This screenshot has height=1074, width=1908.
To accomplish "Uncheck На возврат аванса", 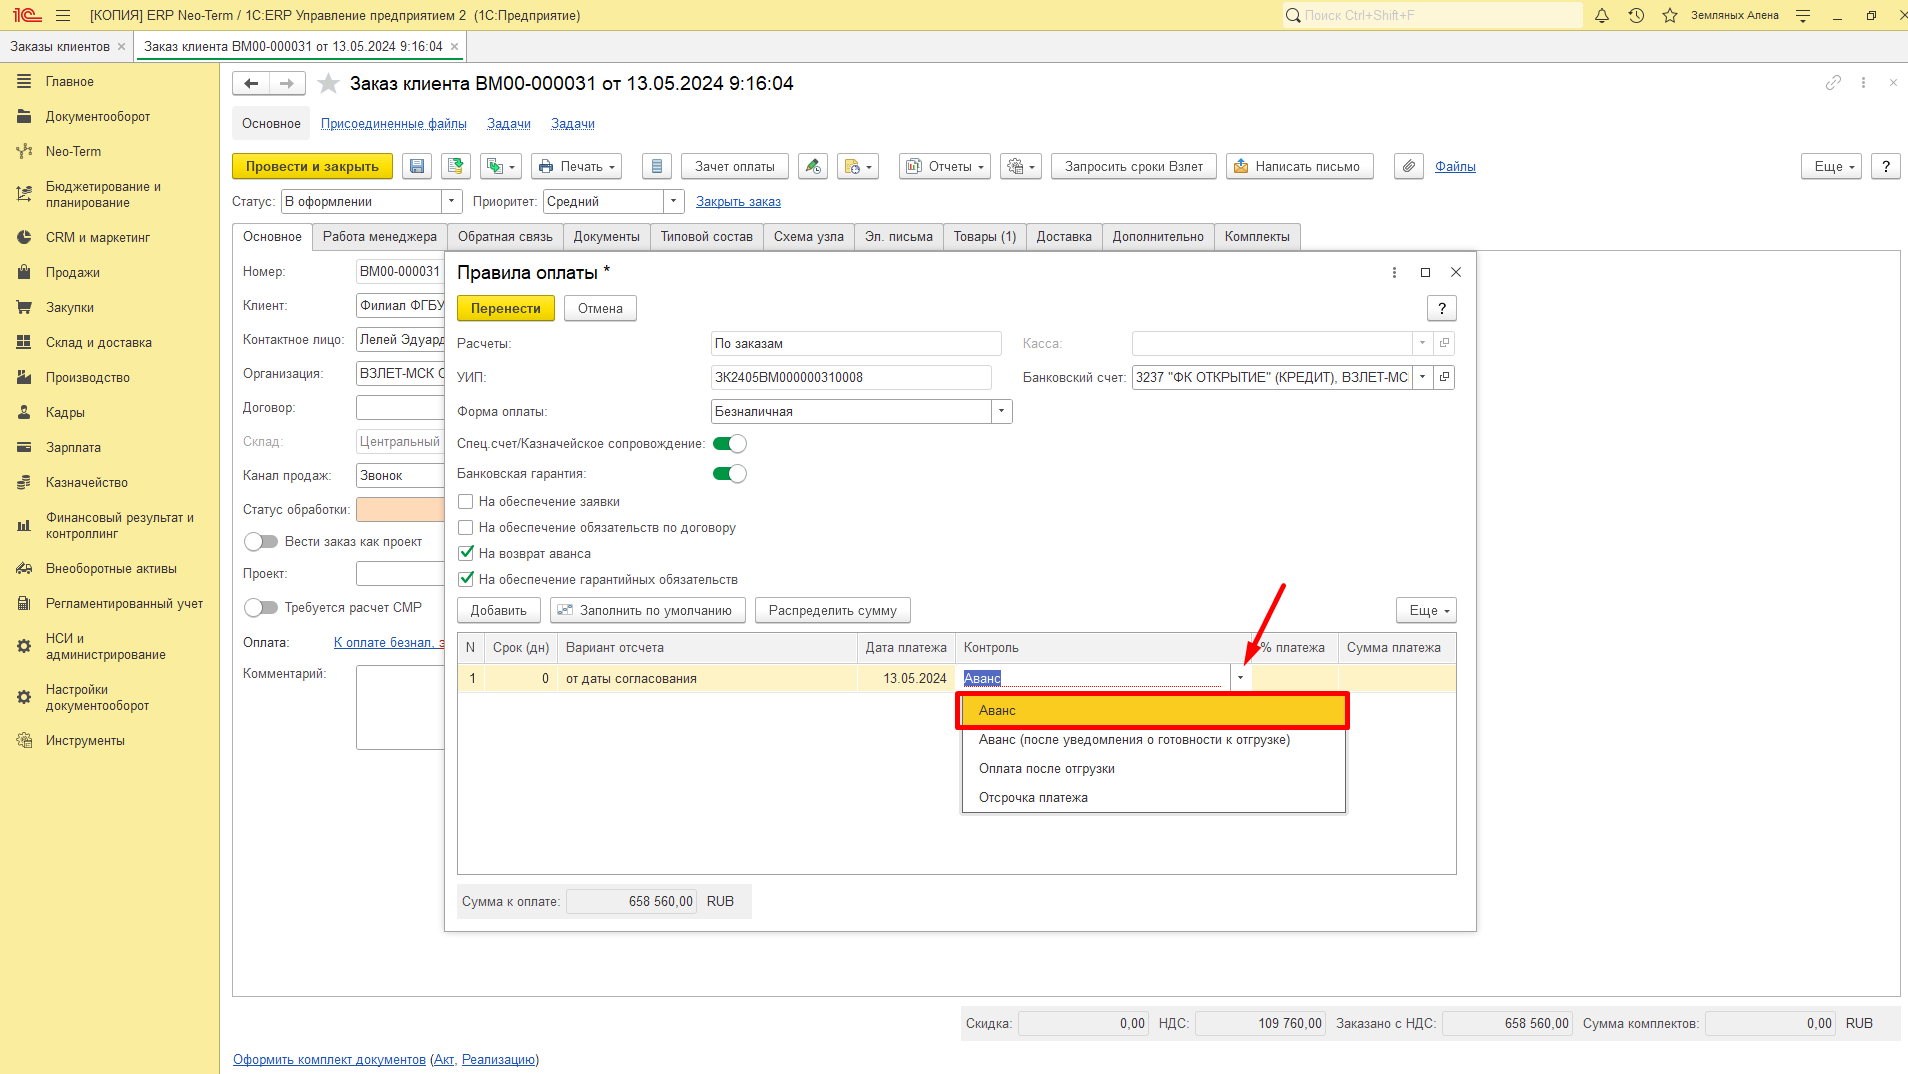I will tap(466, 553).
